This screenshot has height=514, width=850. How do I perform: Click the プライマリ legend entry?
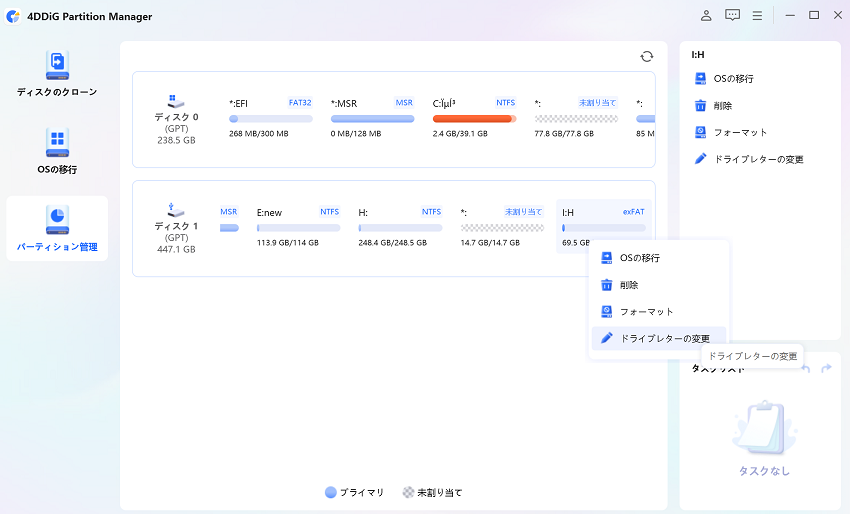[354, 492]
